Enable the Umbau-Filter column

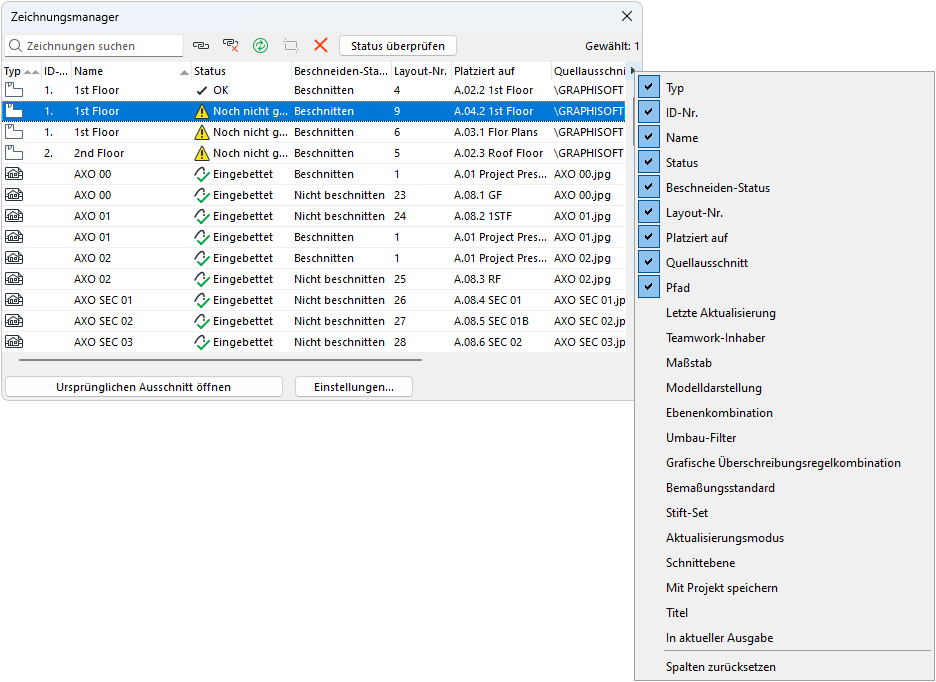coord(701,438)
